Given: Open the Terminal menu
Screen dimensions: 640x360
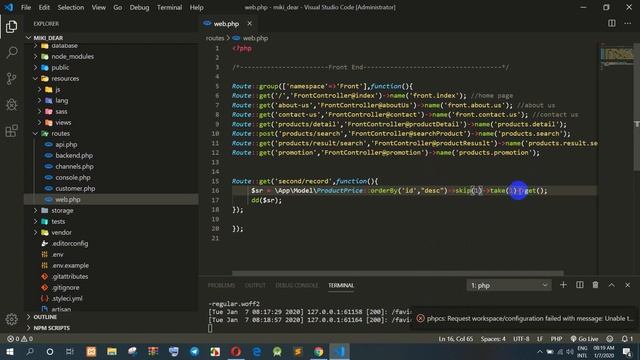Looking at the screenshot, I should coord(169,7).
